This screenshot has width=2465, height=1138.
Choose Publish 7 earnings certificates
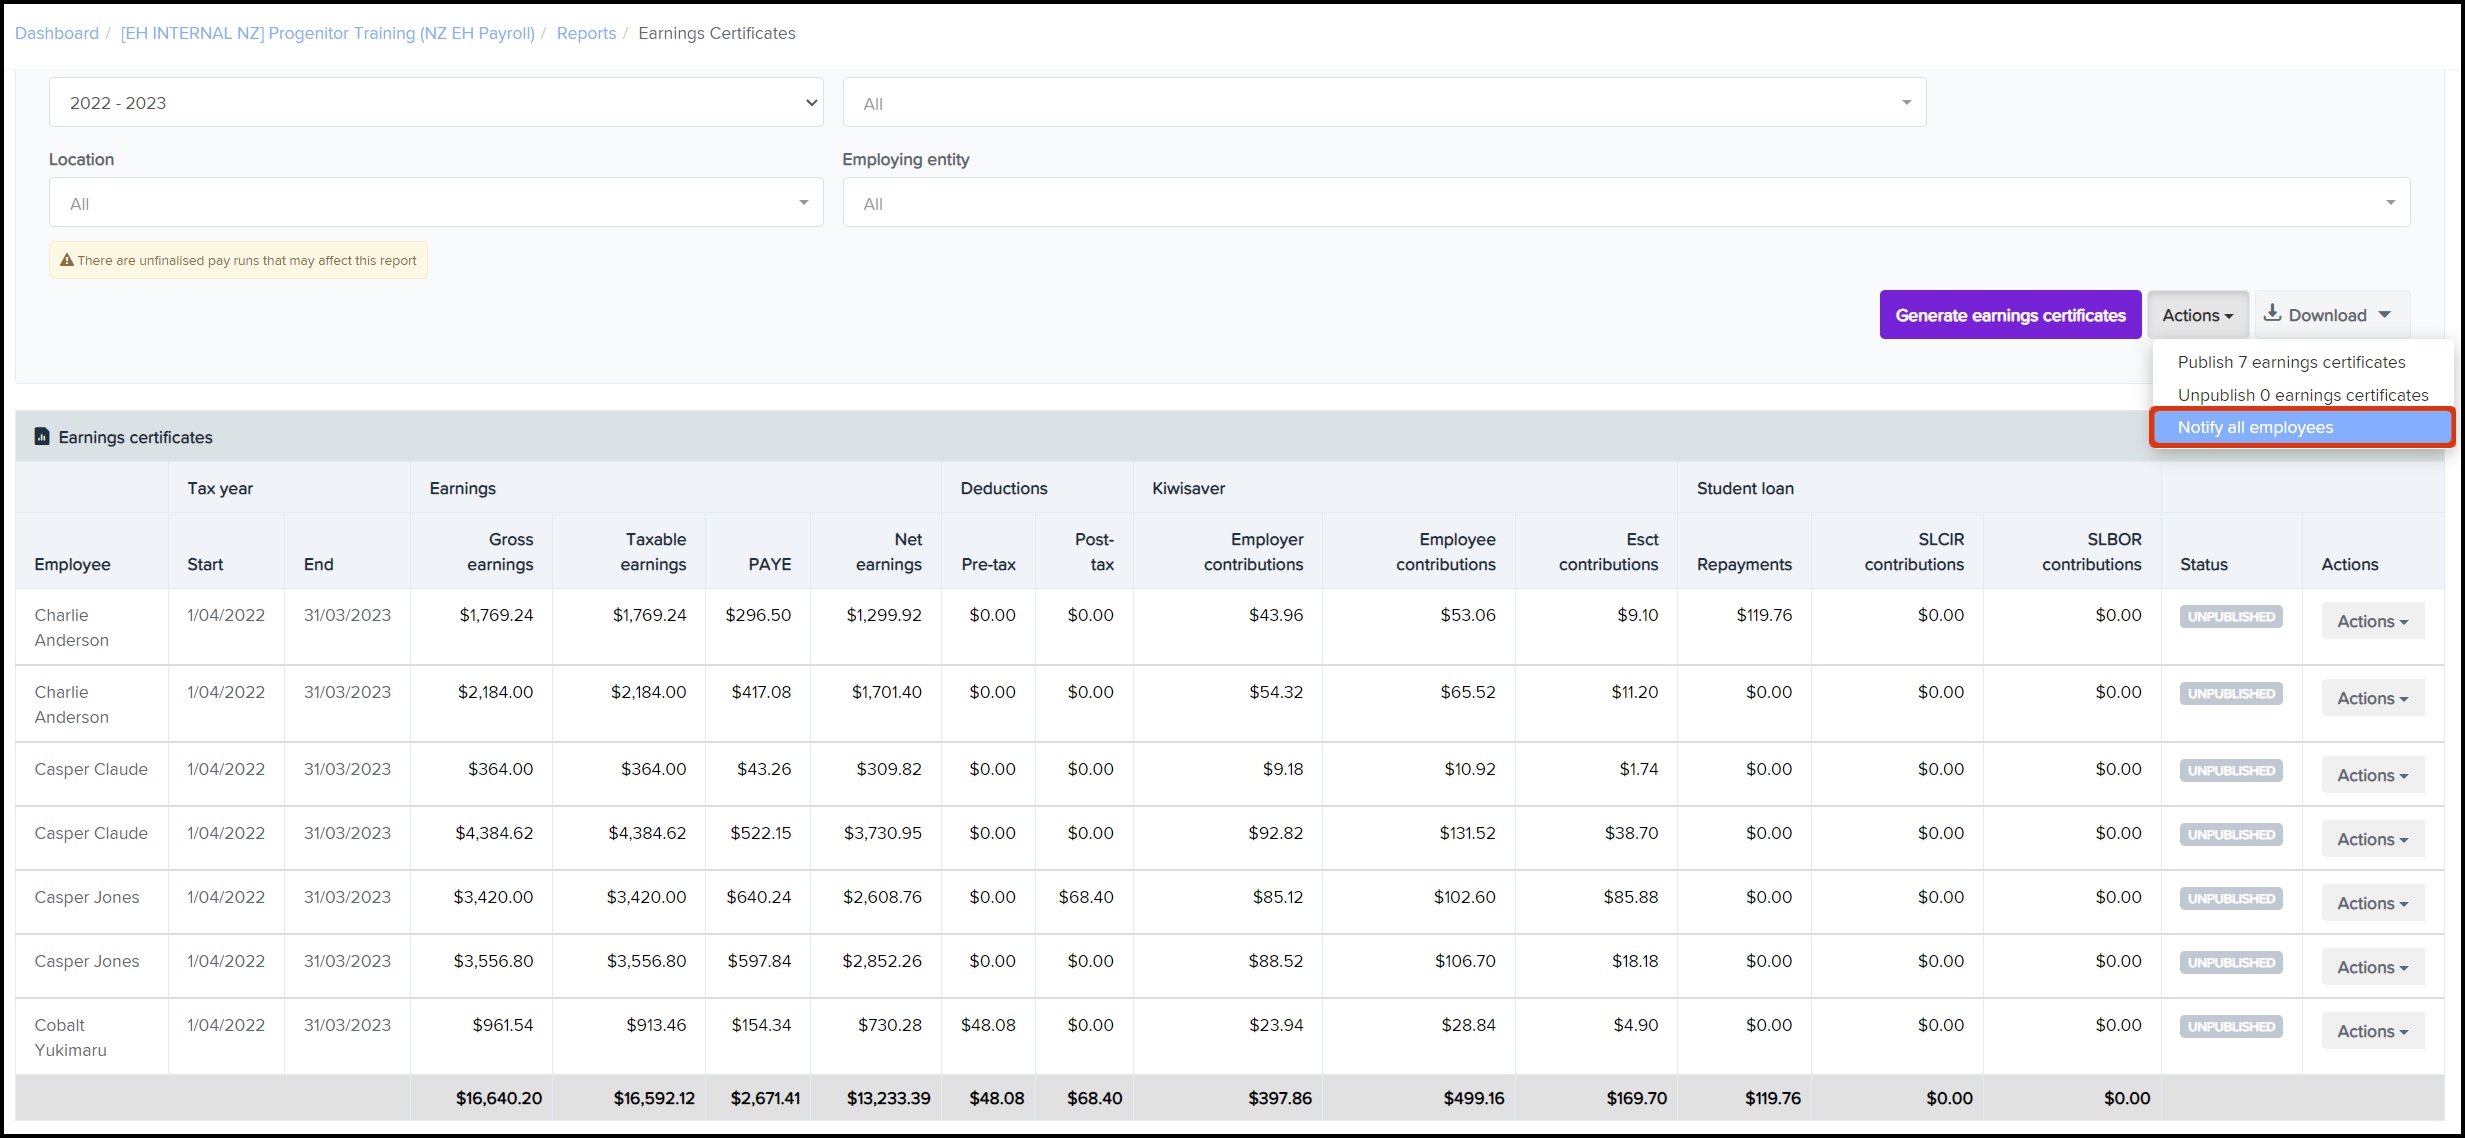[2291, 362]
